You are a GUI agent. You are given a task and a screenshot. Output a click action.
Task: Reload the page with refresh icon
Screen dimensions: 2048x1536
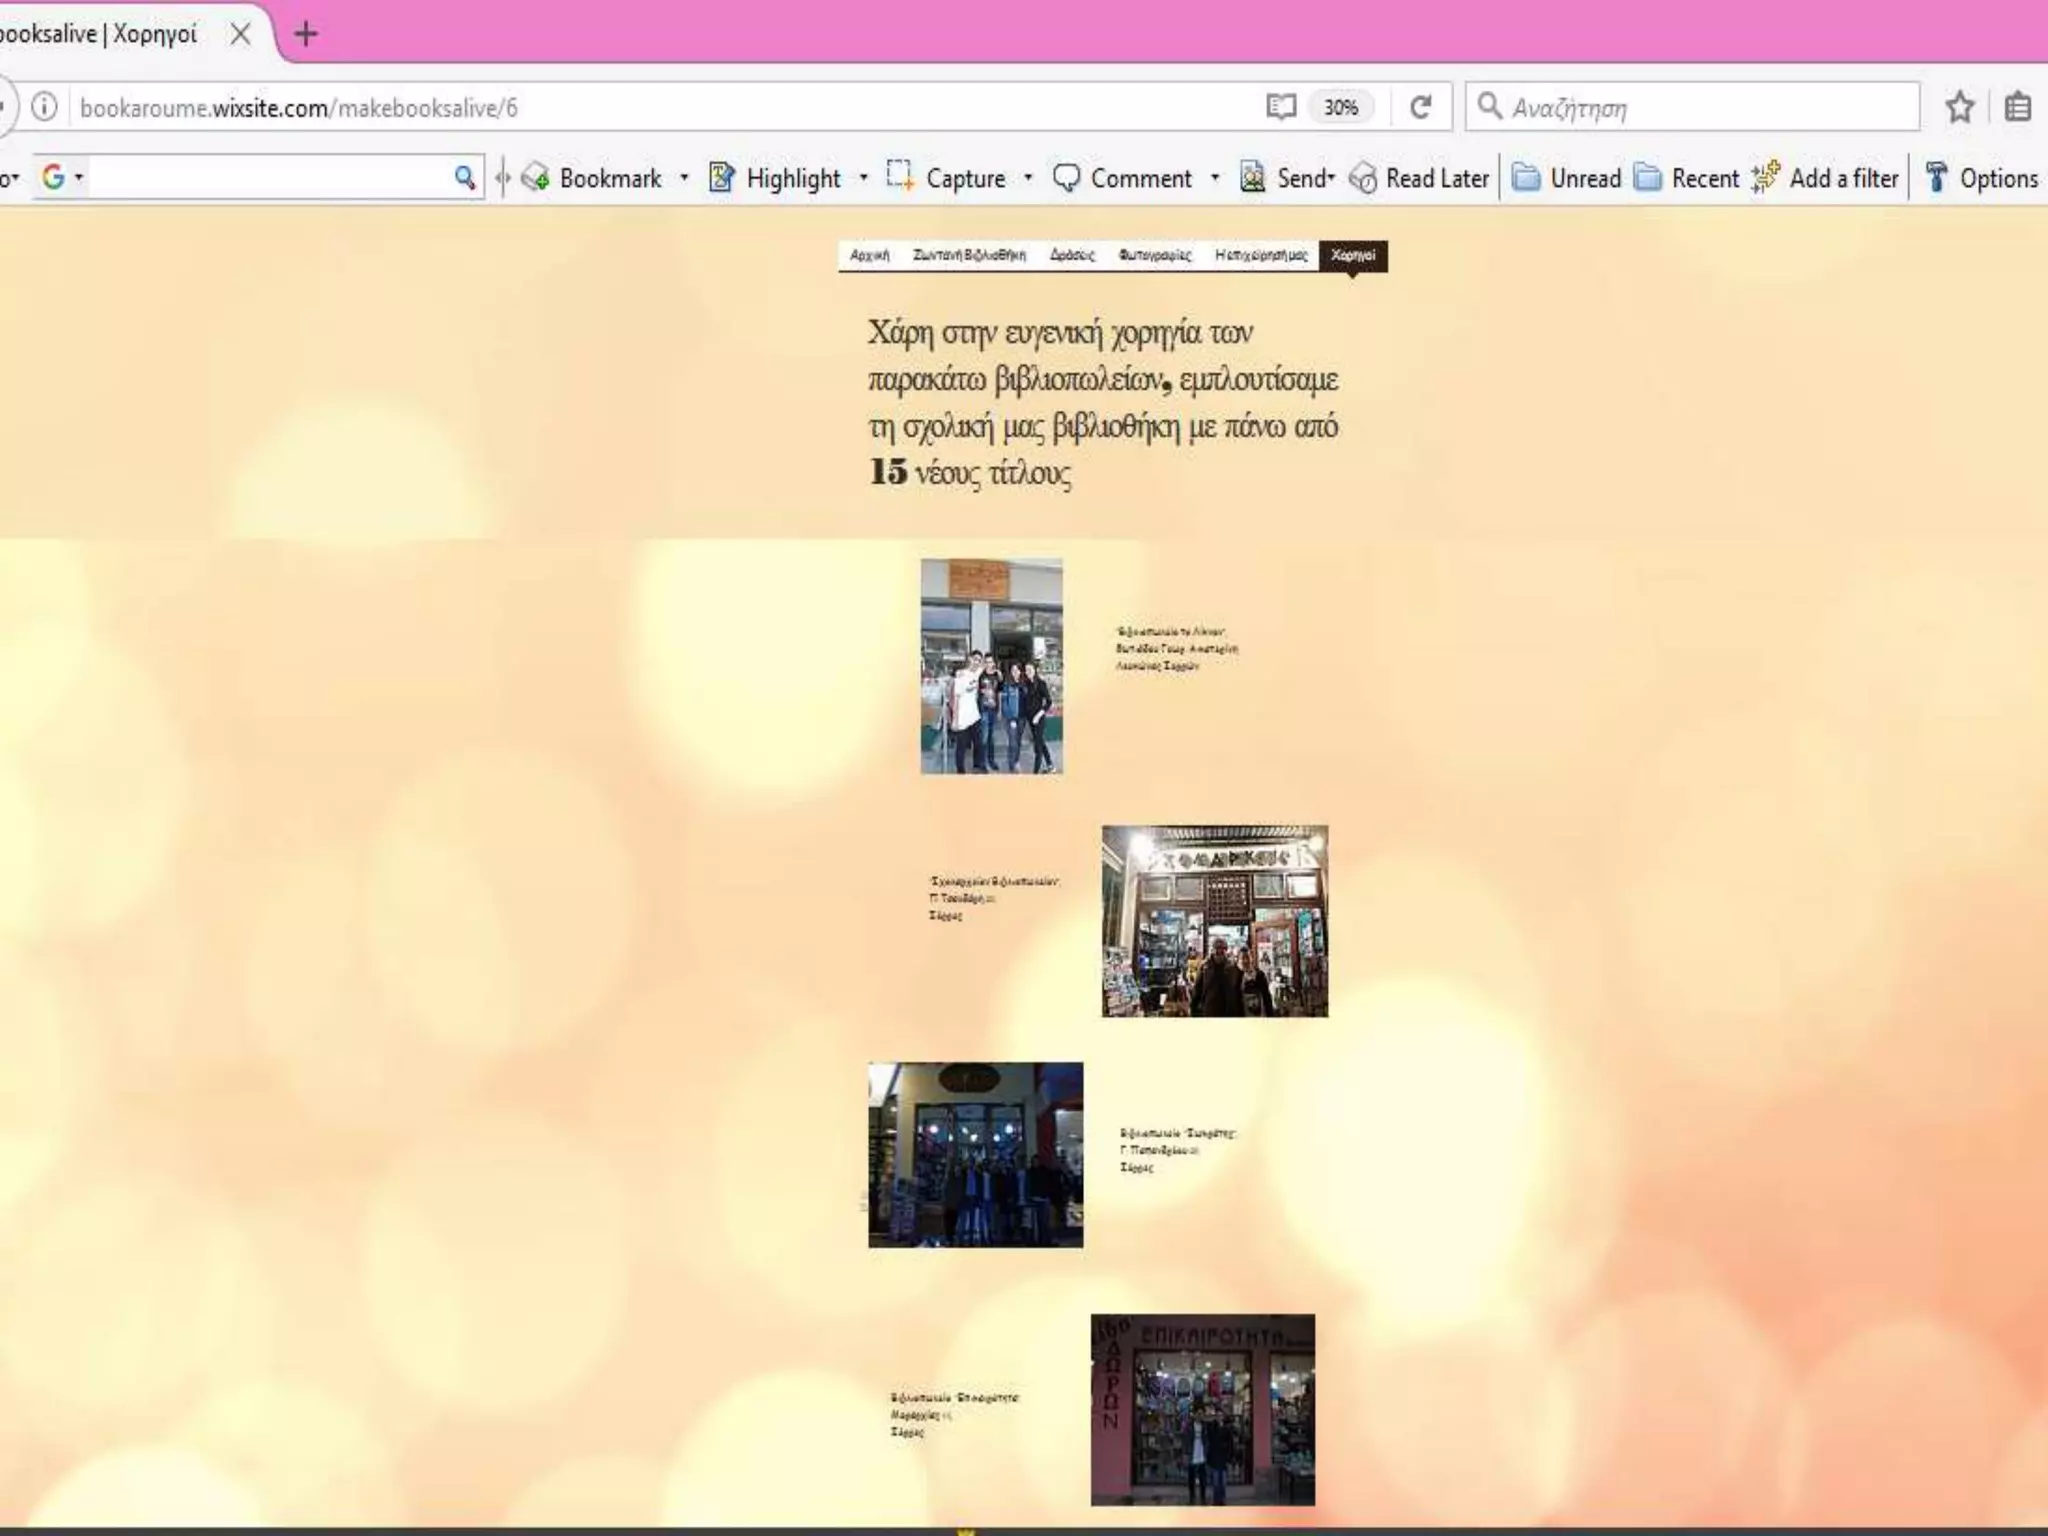[1420, 107]
